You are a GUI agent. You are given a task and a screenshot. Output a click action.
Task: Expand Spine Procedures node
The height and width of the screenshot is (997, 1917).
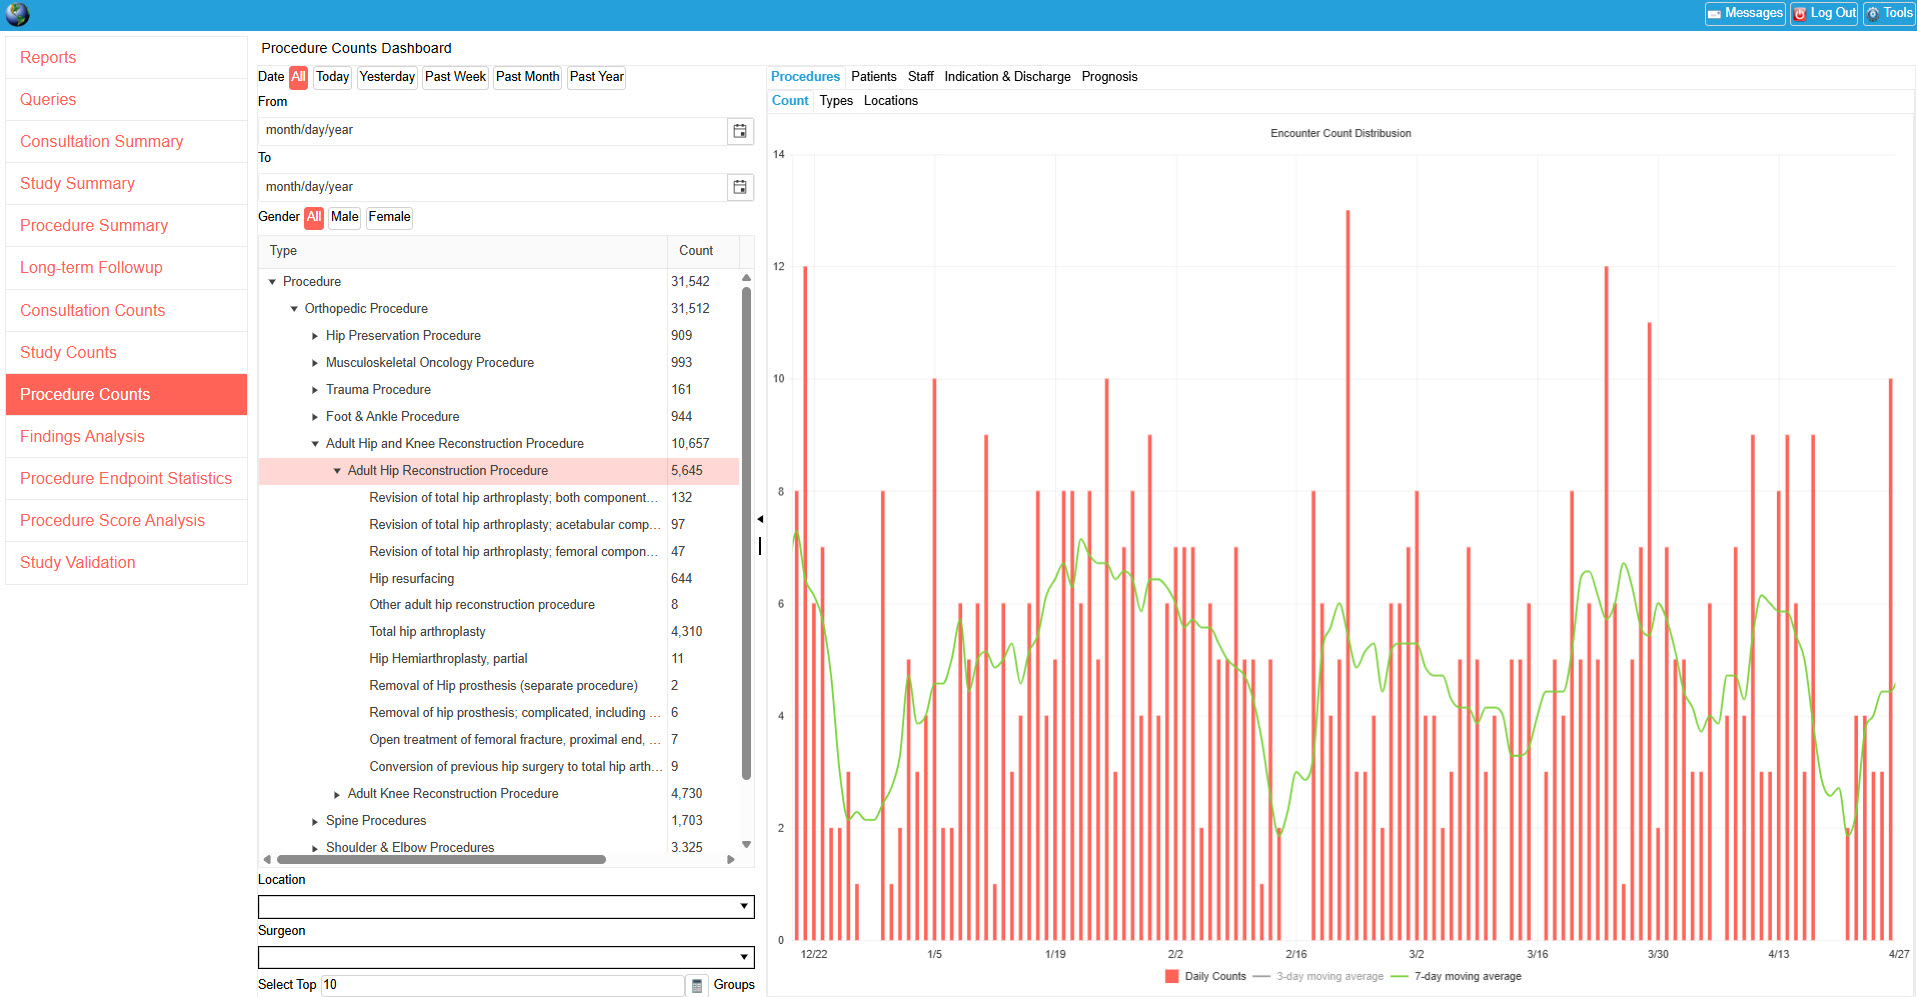point(315,821)
